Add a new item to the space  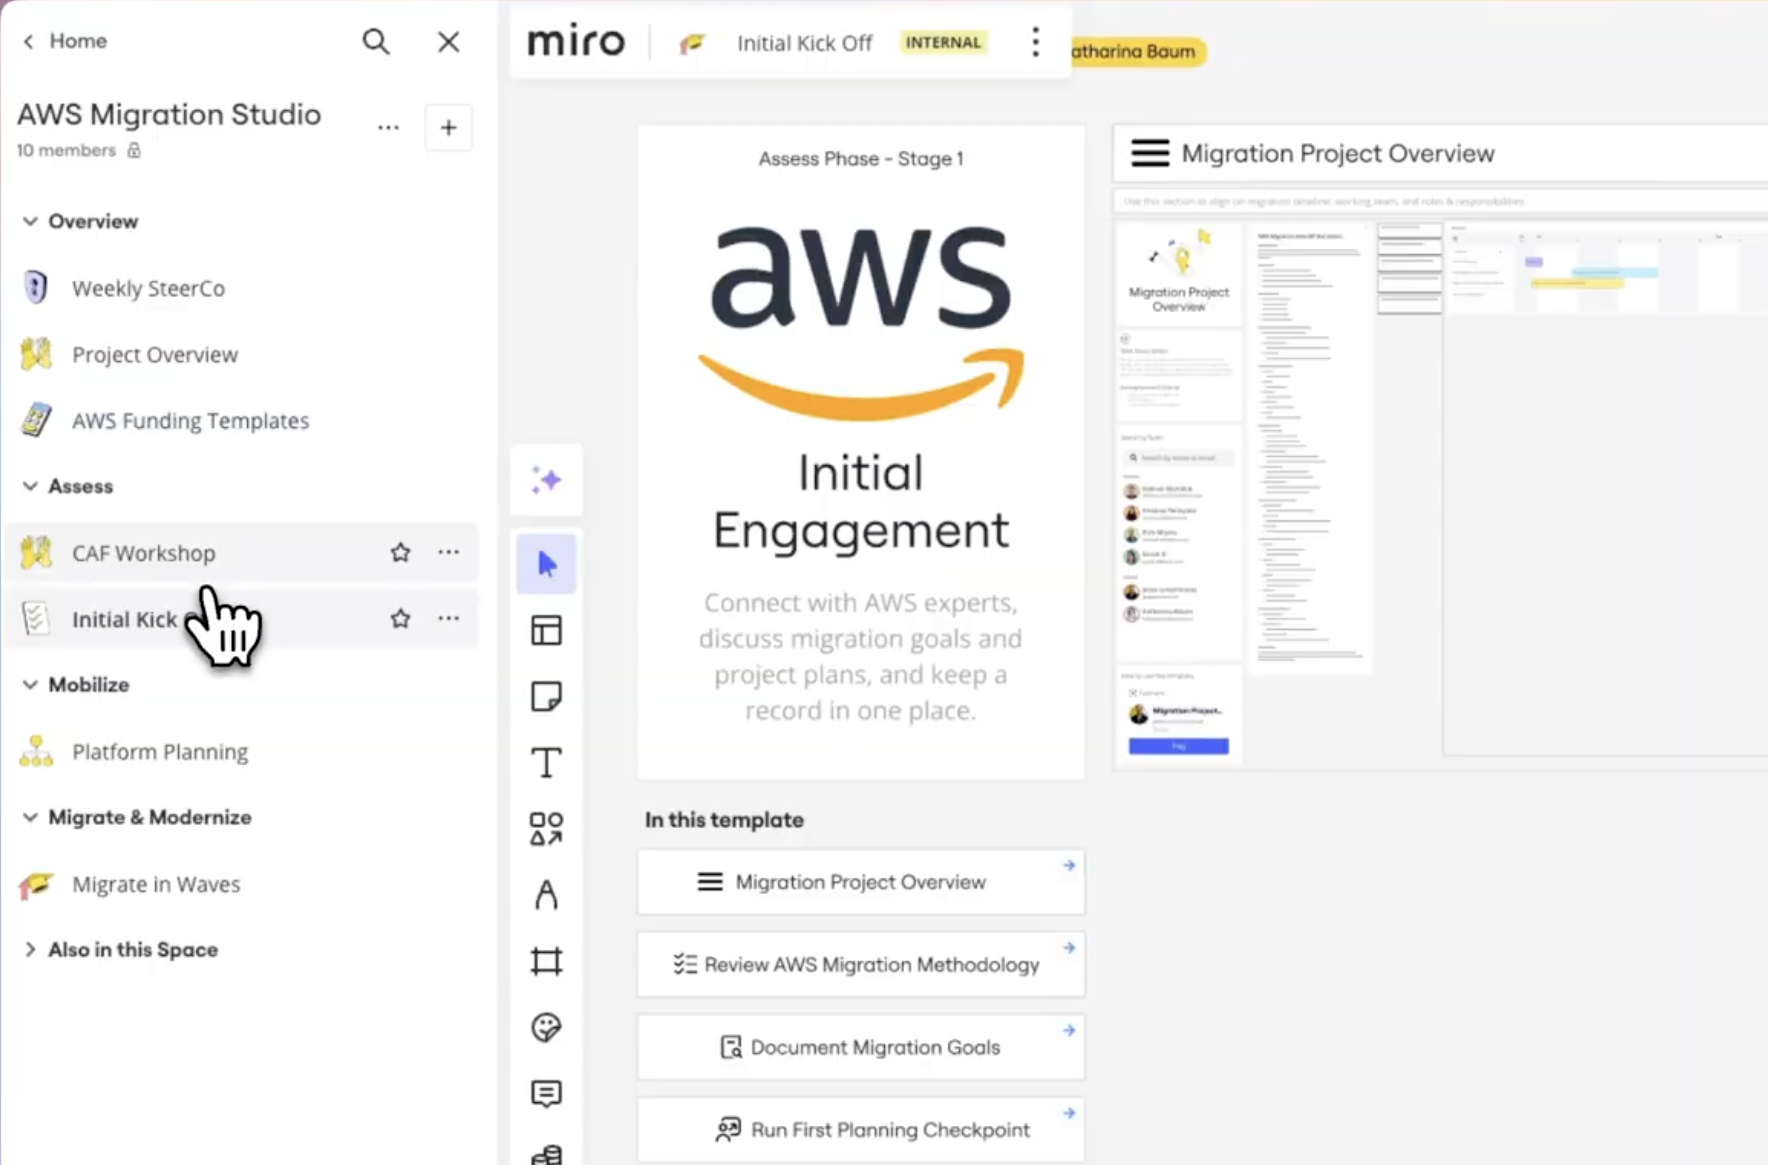449,128
